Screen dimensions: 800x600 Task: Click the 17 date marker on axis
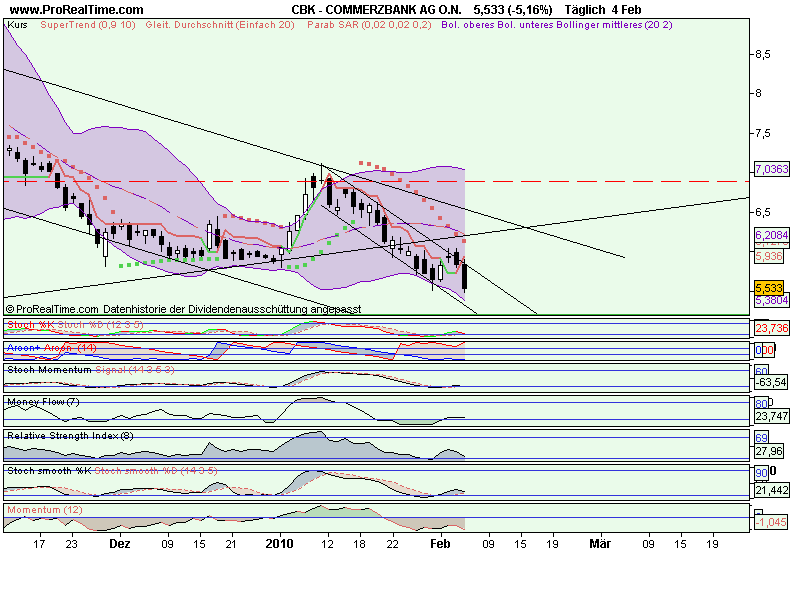[x=39, y=544]
